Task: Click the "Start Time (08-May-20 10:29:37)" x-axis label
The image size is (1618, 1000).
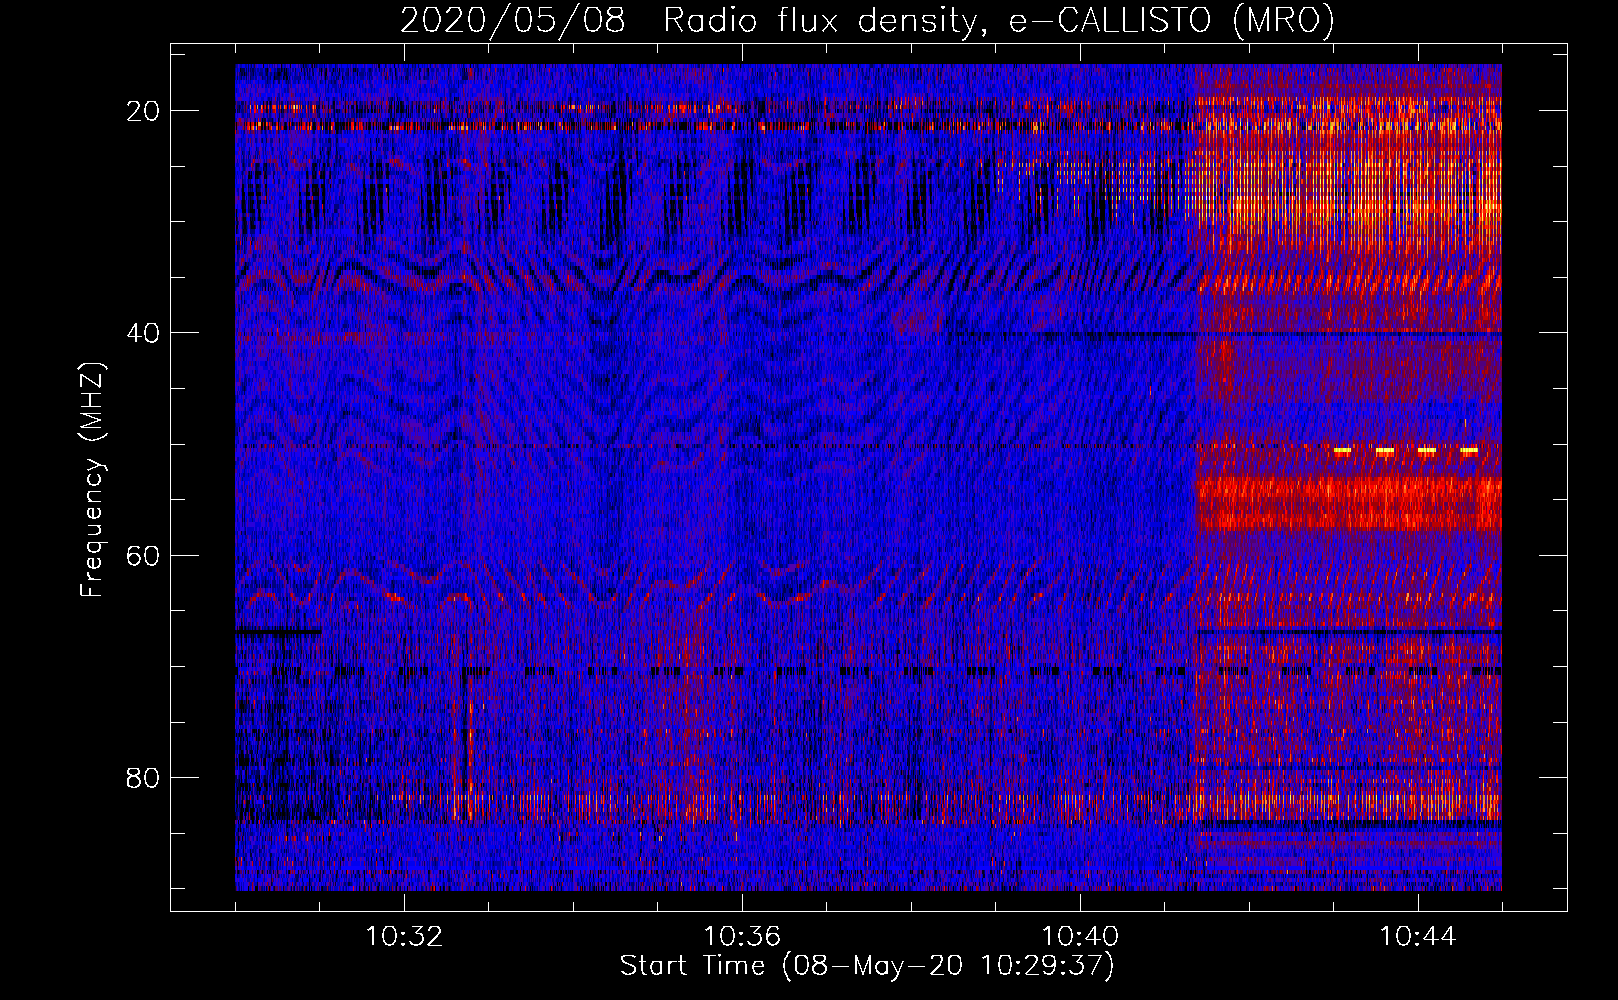Action: (x=867, y=965)
